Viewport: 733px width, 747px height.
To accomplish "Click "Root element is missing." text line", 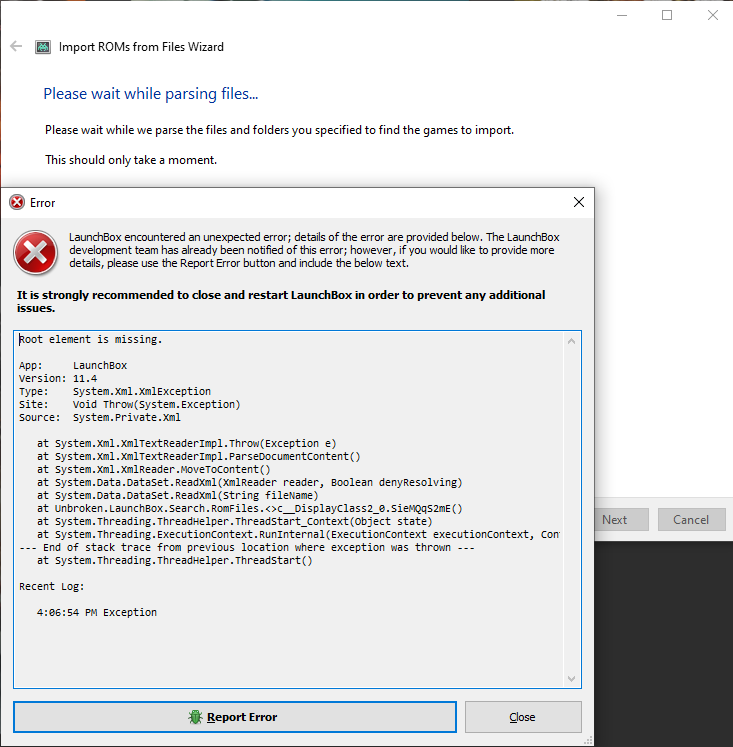I will (90, 339).
